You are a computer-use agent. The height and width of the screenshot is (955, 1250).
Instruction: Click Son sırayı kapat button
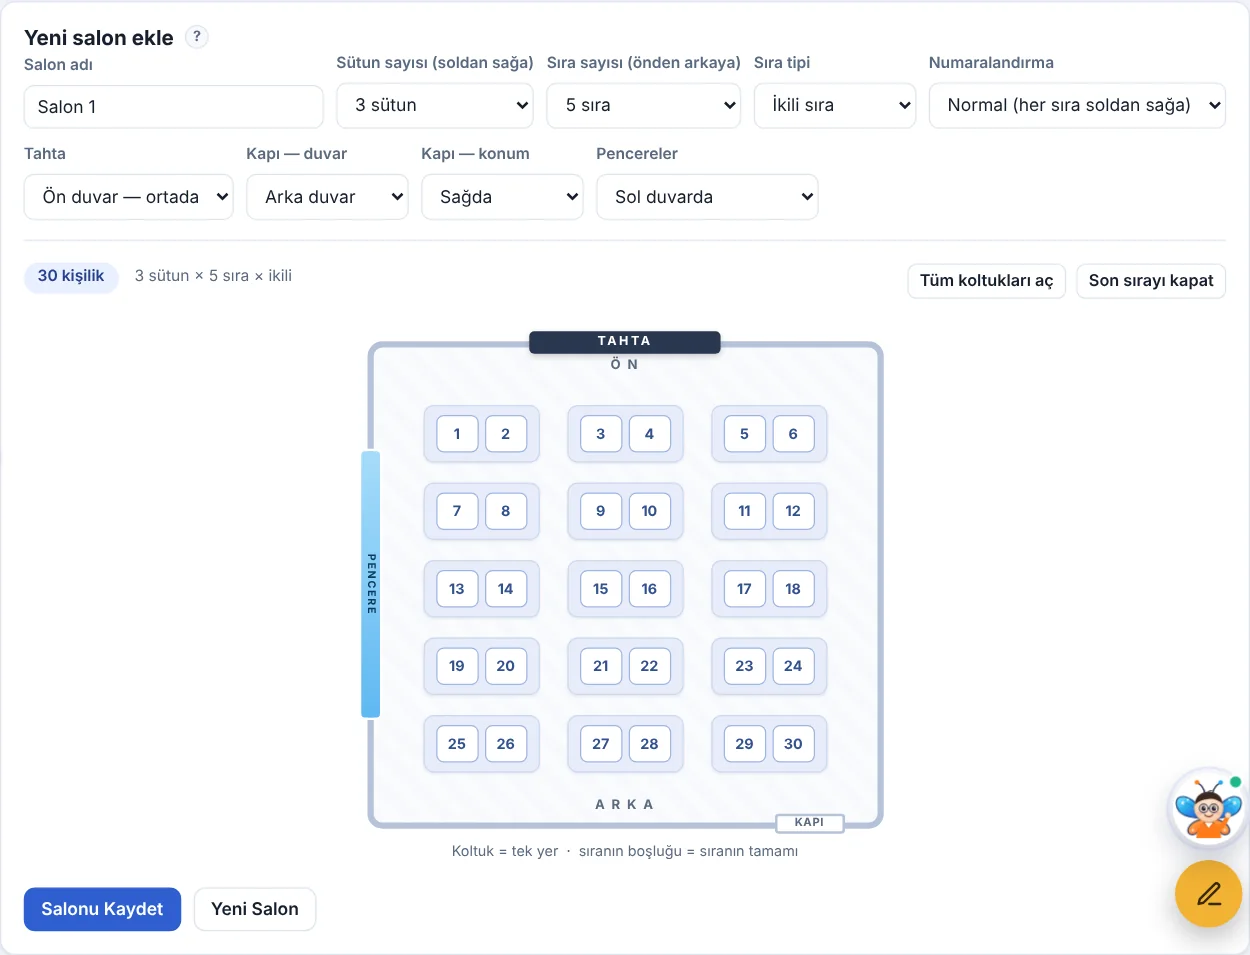[1151, 281]
